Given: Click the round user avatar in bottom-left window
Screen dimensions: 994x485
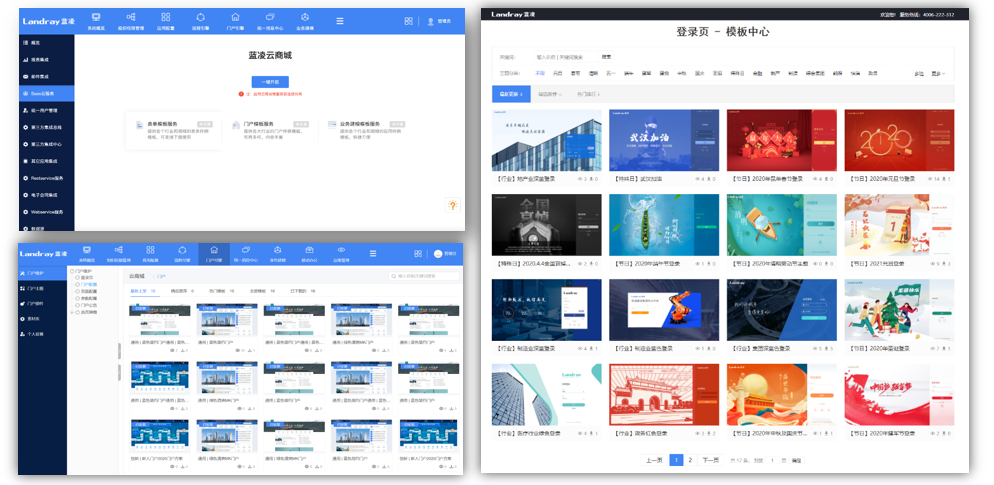Looking at the screenshot, I should 438,254.
